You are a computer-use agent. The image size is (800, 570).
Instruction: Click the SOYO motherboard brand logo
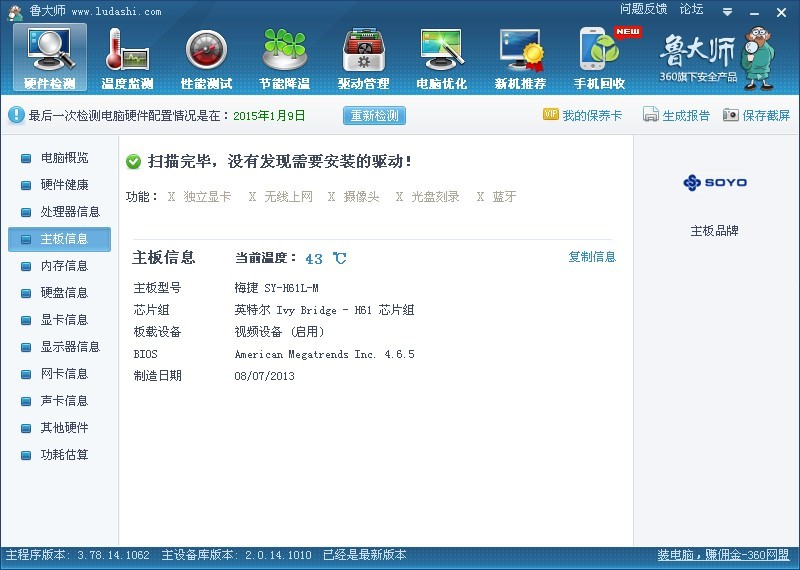715,182
